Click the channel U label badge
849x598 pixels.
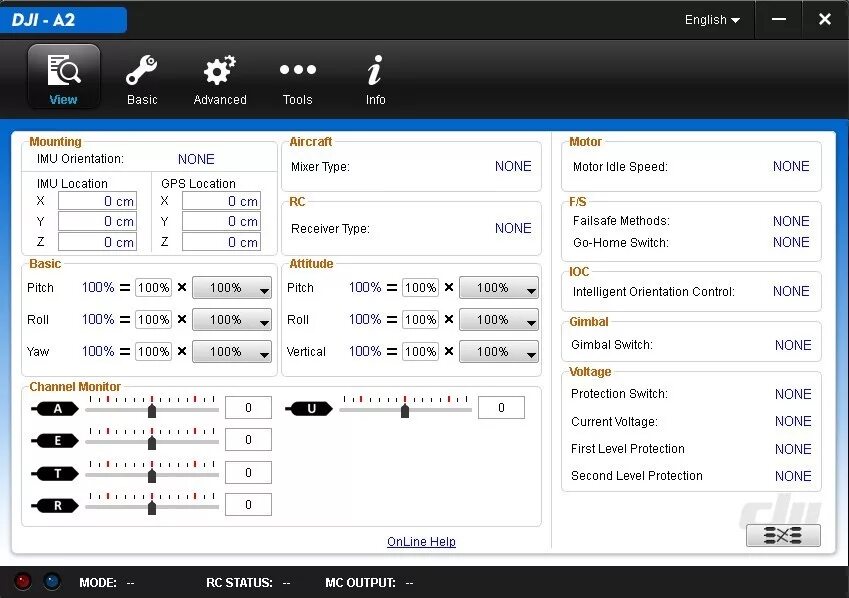point(309,408)
